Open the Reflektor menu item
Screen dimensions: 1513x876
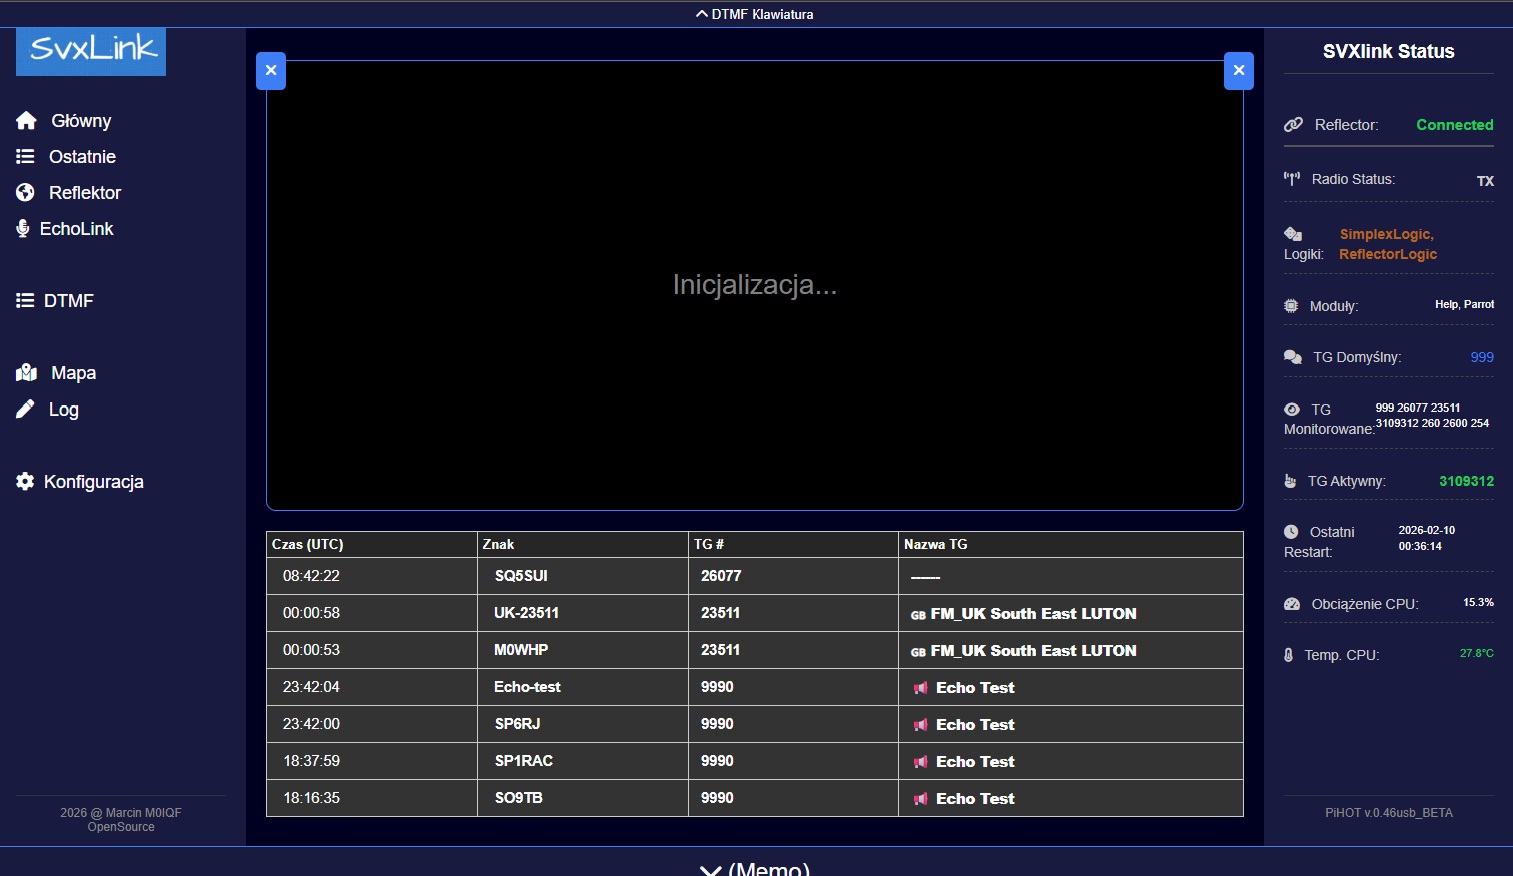tap(84, 193)
